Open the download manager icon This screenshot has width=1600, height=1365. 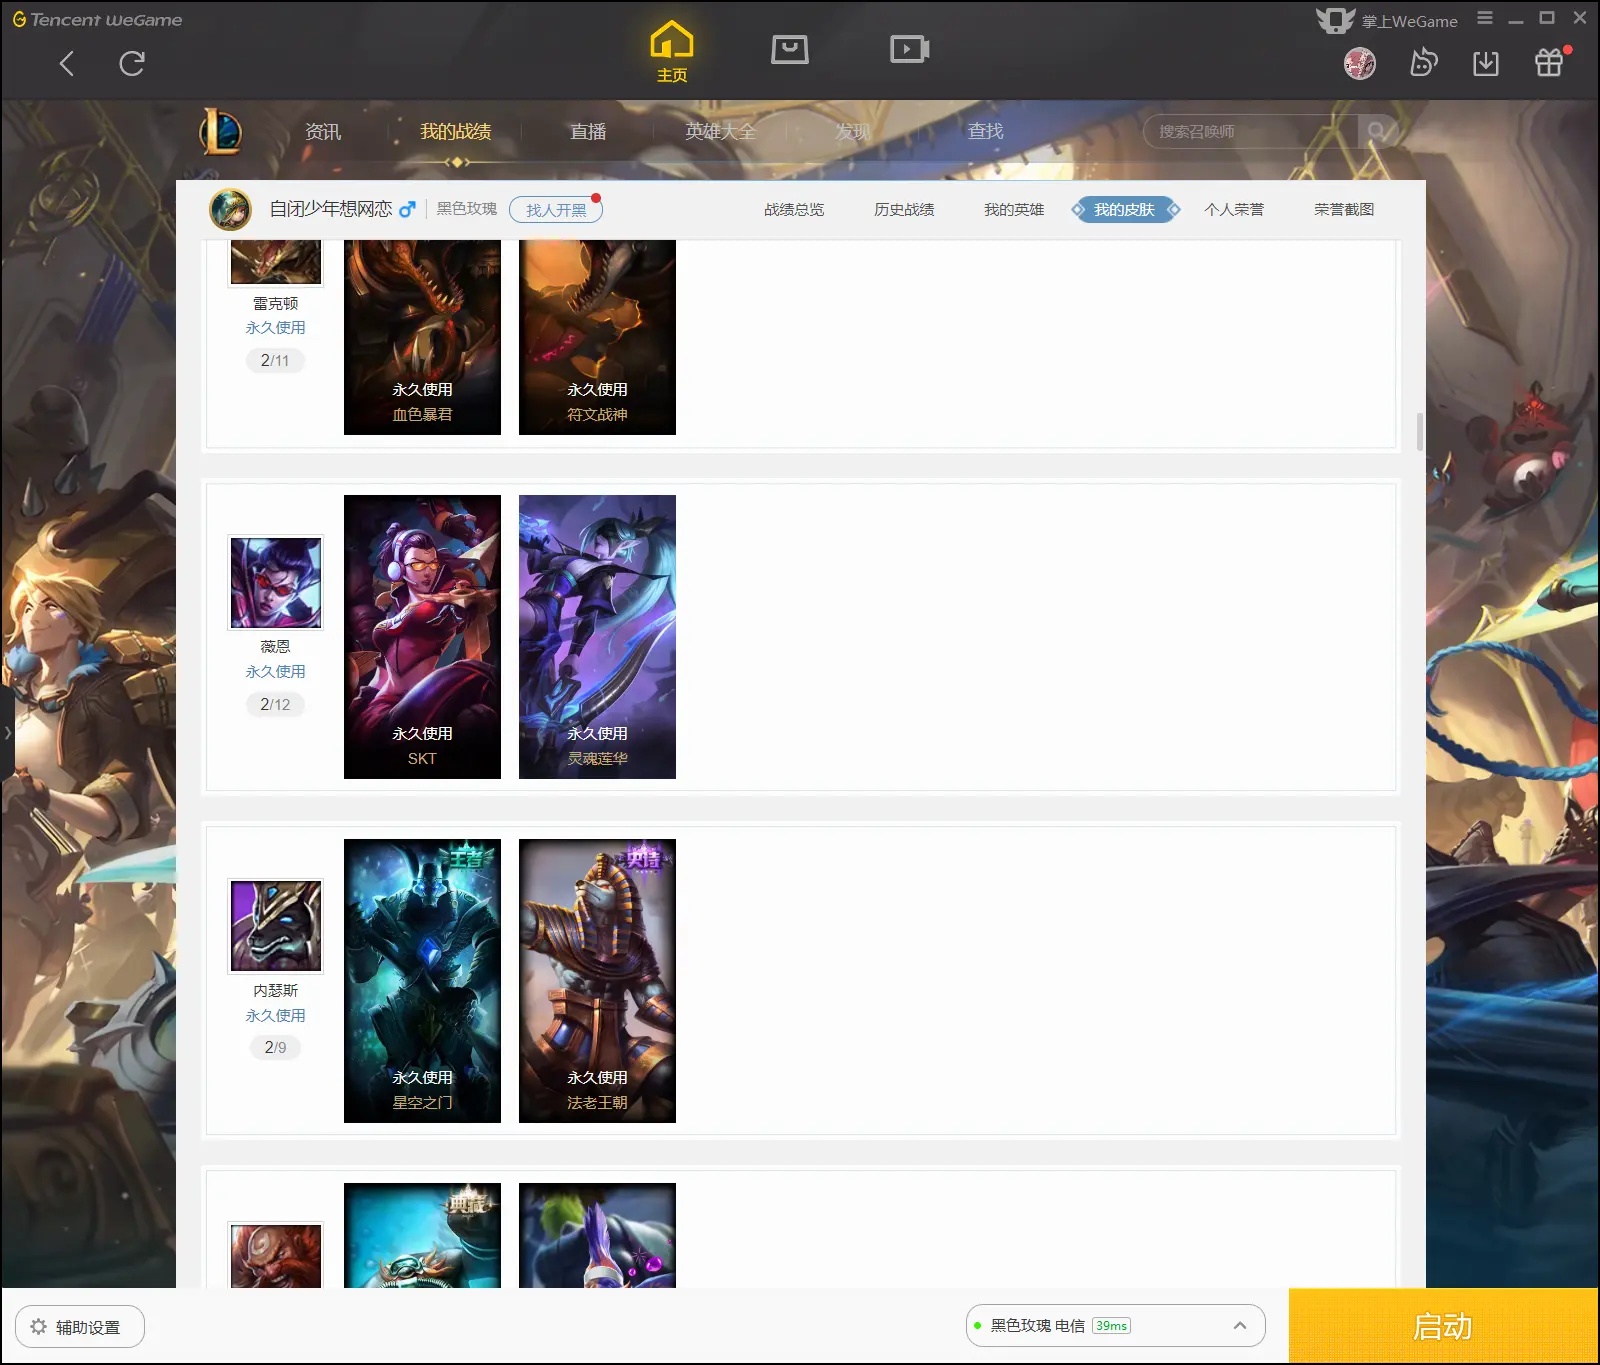(1486, 64)
